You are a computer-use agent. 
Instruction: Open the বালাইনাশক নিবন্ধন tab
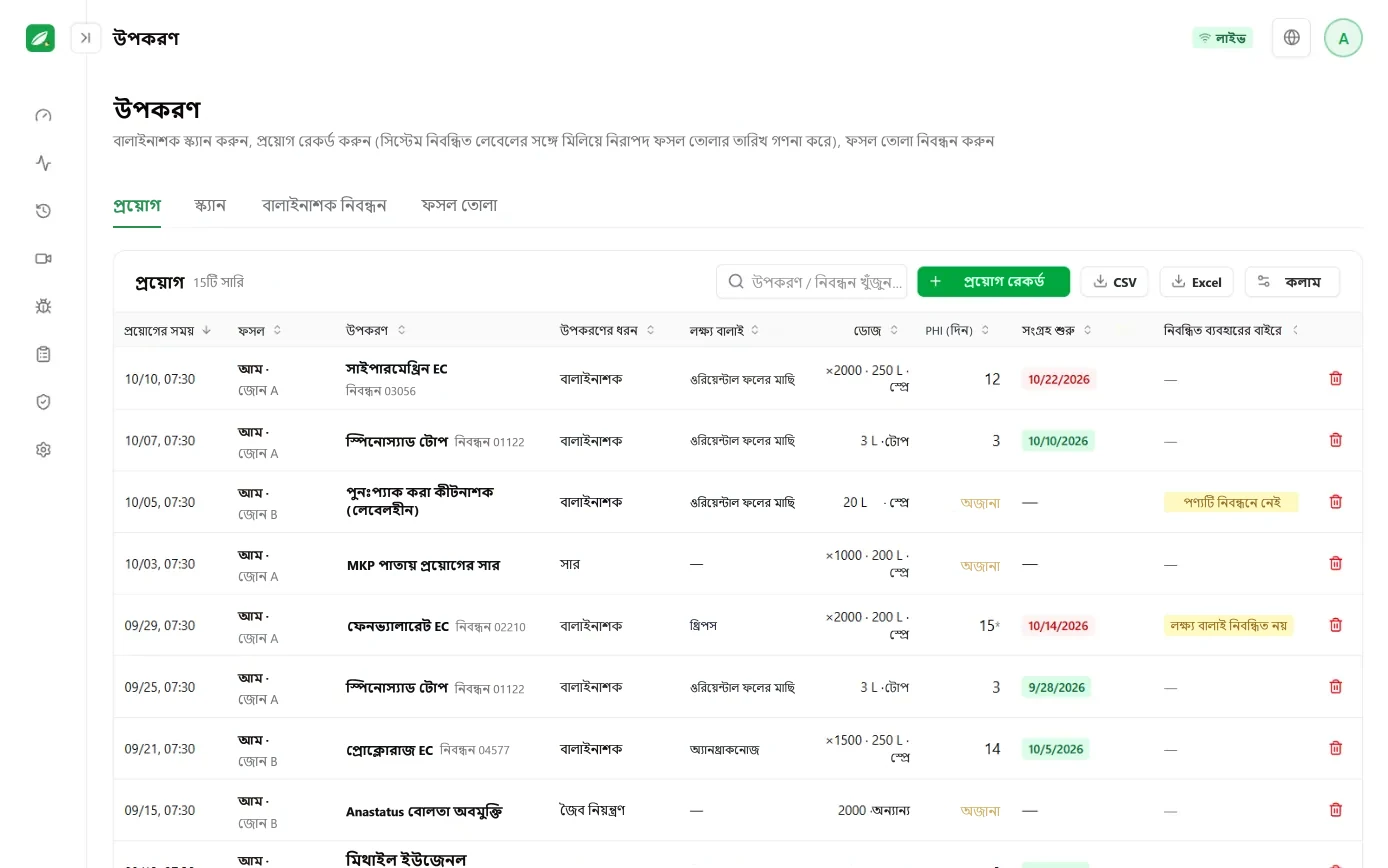click(x=324, y=206)
